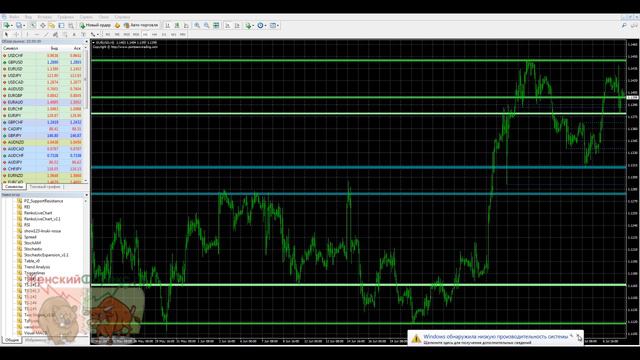Expand the arrows tool dropdown
Viewport: 640px width, 360px height.
point(98,35)
